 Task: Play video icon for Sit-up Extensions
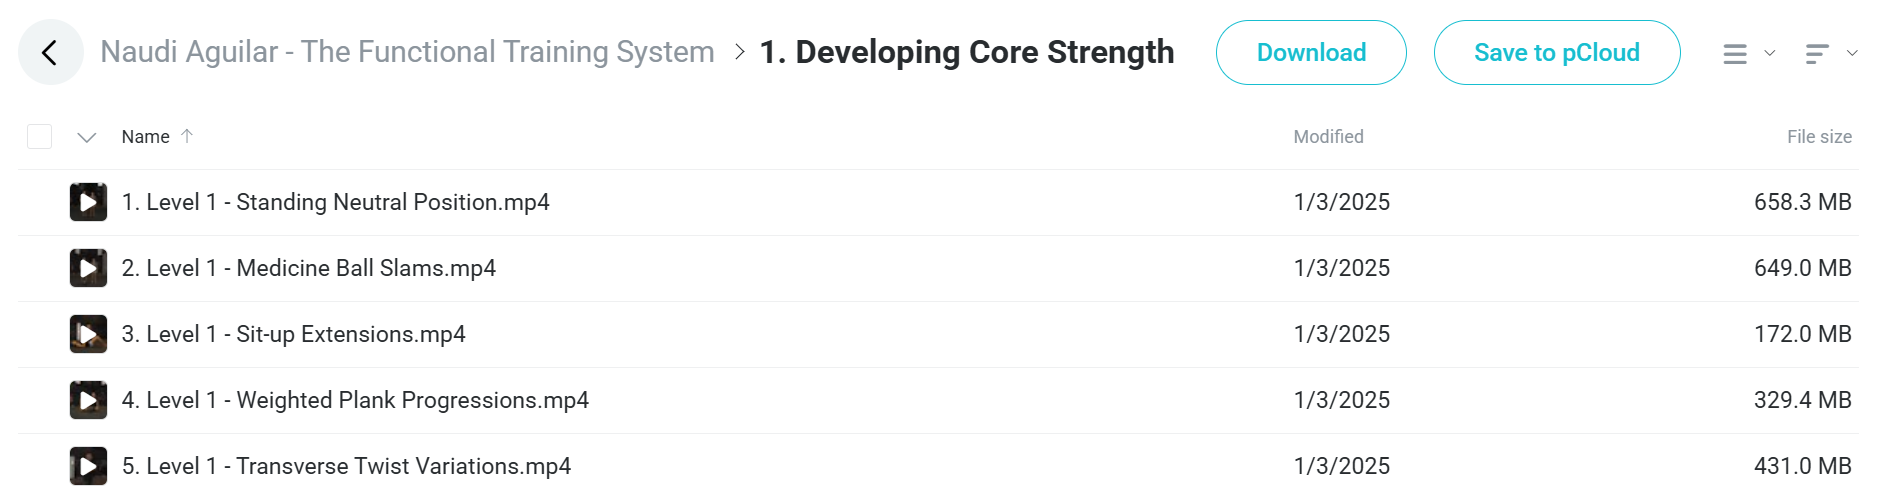[x=88, y=334]
